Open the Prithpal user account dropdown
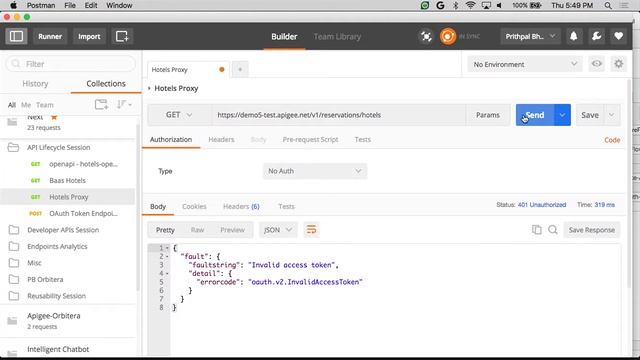640x360 pixels. (530, 36)
